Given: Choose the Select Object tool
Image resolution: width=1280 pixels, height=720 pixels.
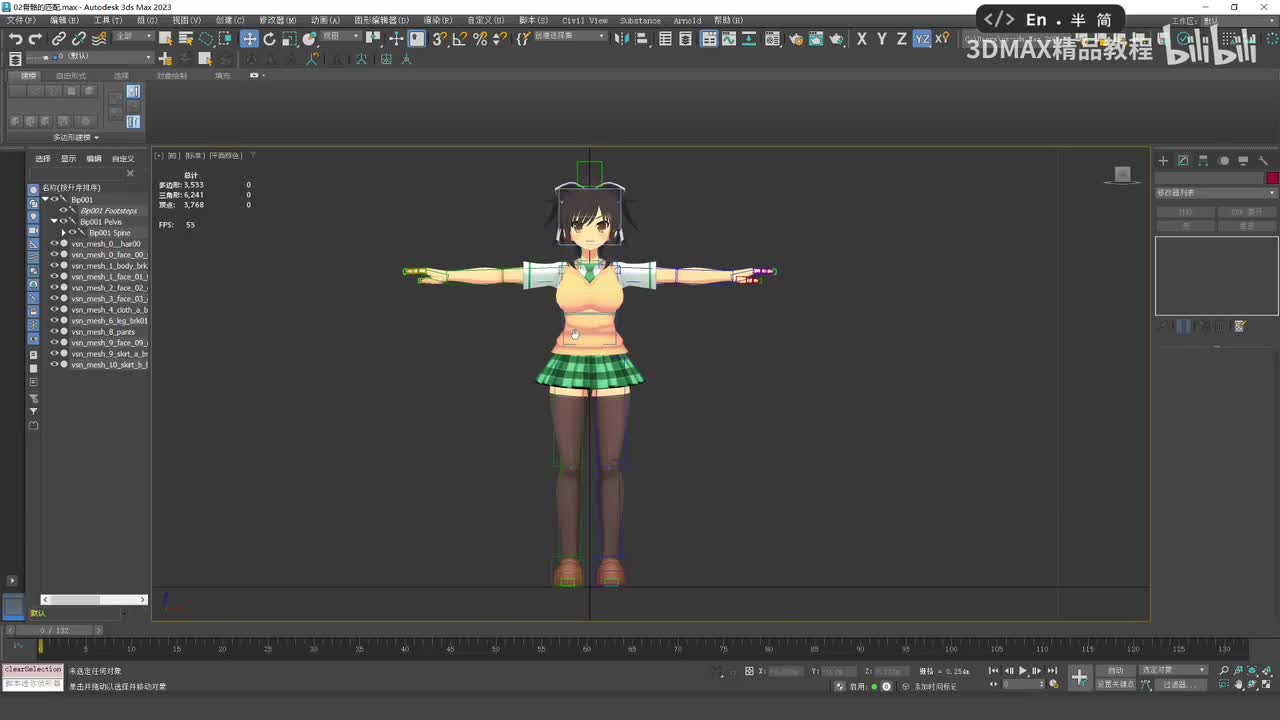Looking at the screenshot, I should click(165, 39).
